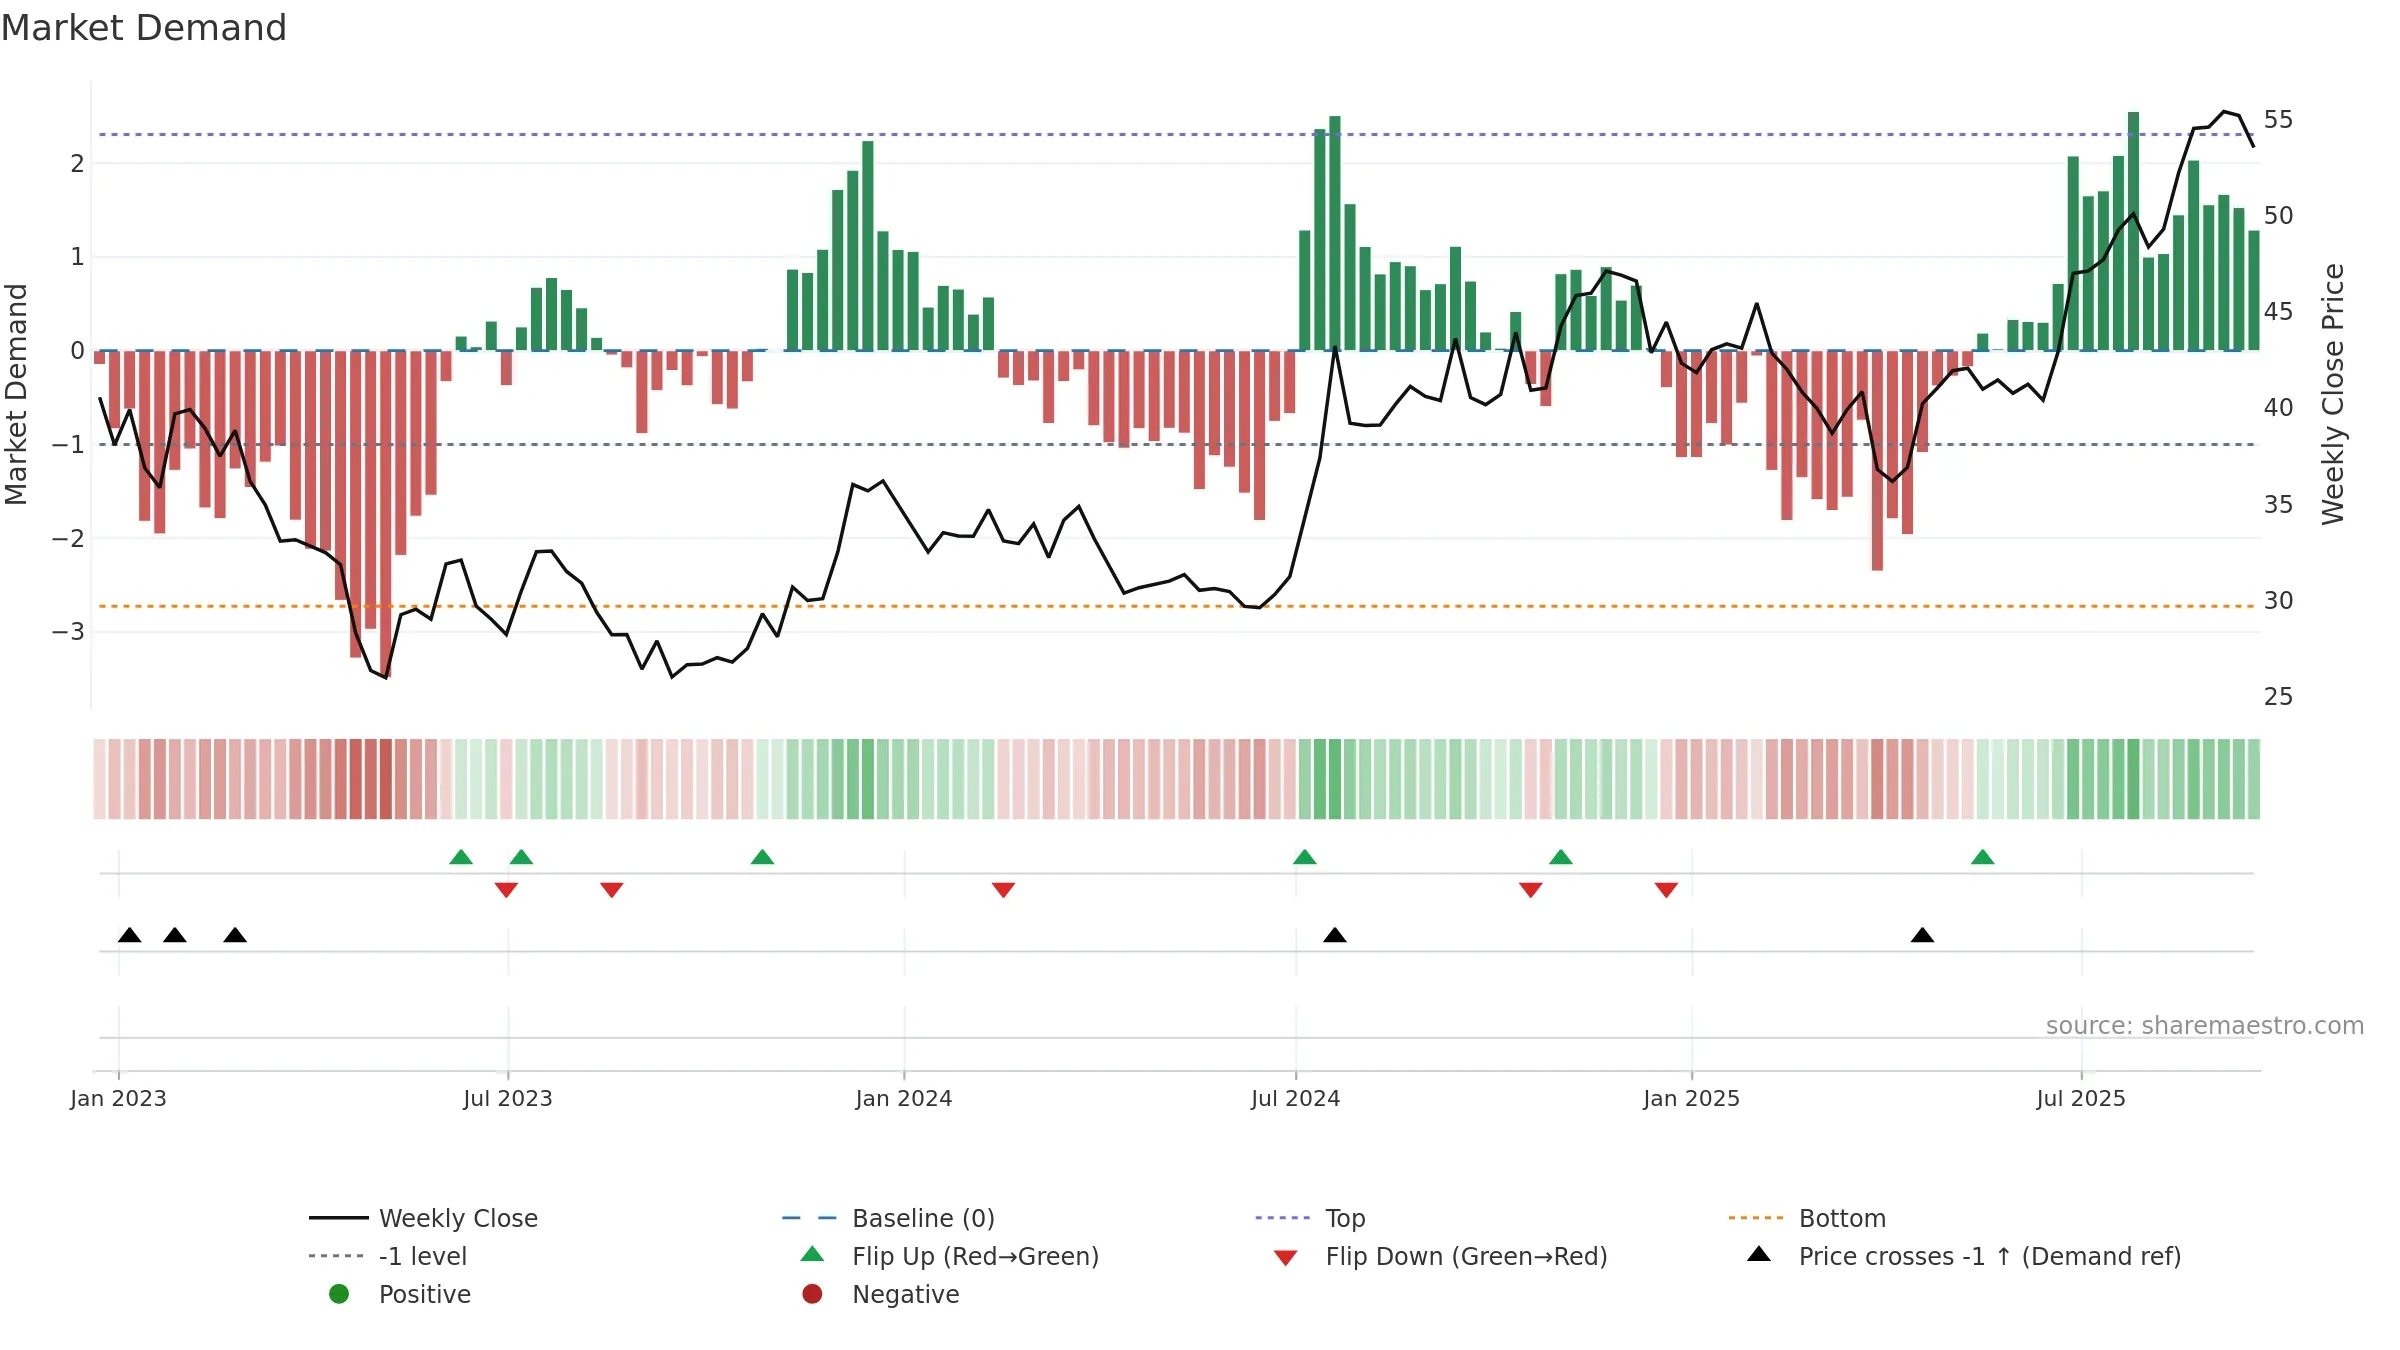Click the green flip-up marker just after Jul 2023
This screenshot has width=2400, height=1350.
521,857
